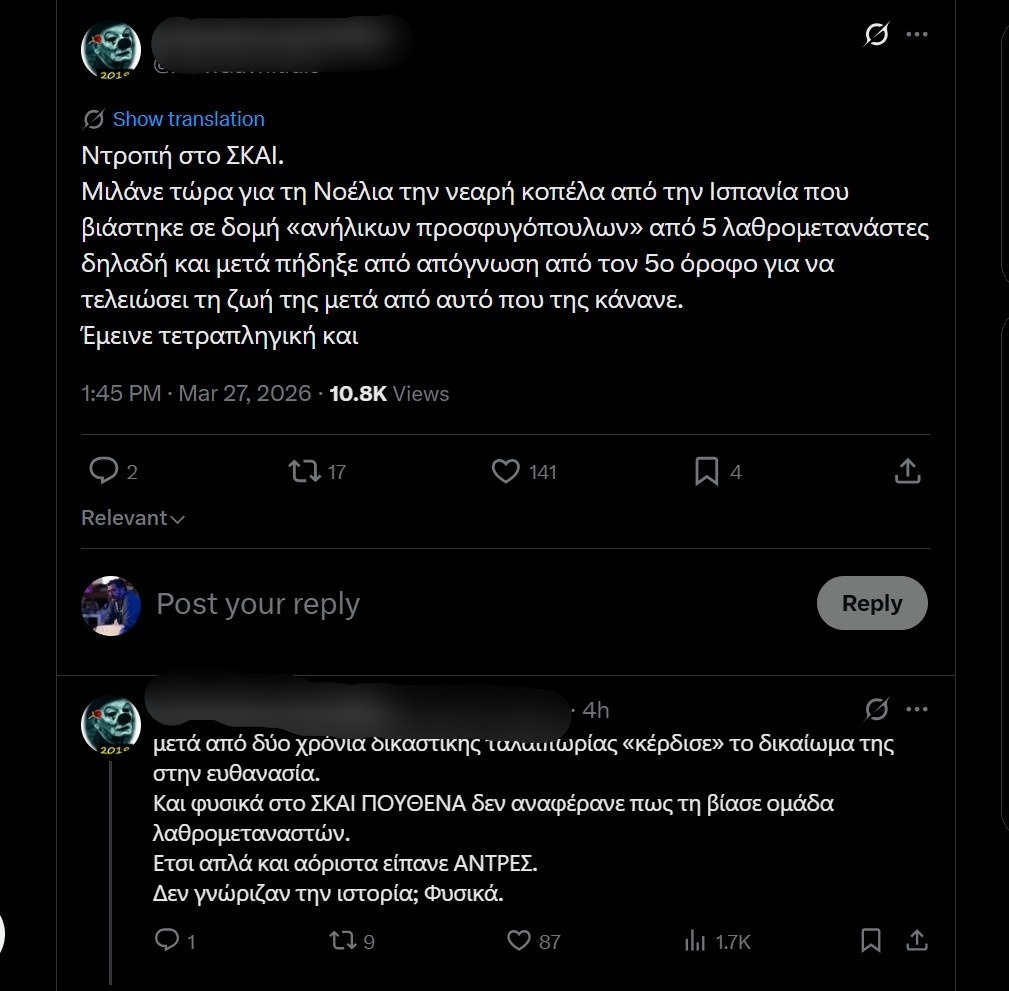Share the main post via share icon
Viewport: 1009px width, 991px height.
907,471
